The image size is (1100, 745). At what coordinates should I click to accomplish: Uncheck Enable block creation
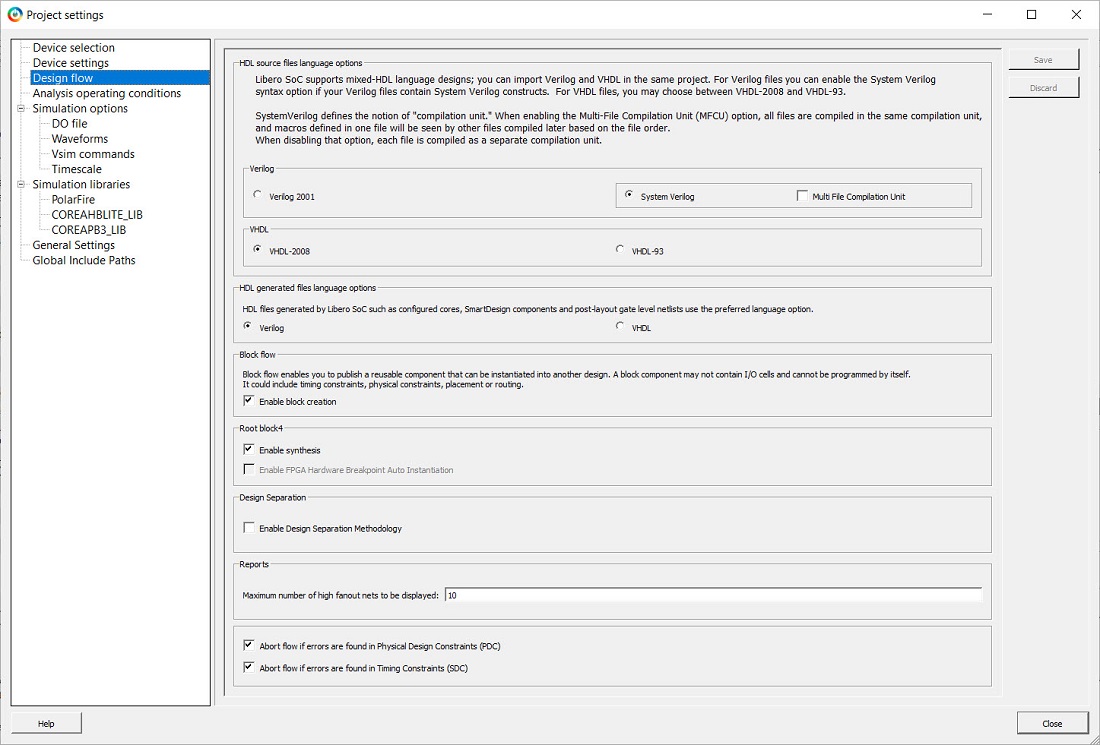click(249, 401)
